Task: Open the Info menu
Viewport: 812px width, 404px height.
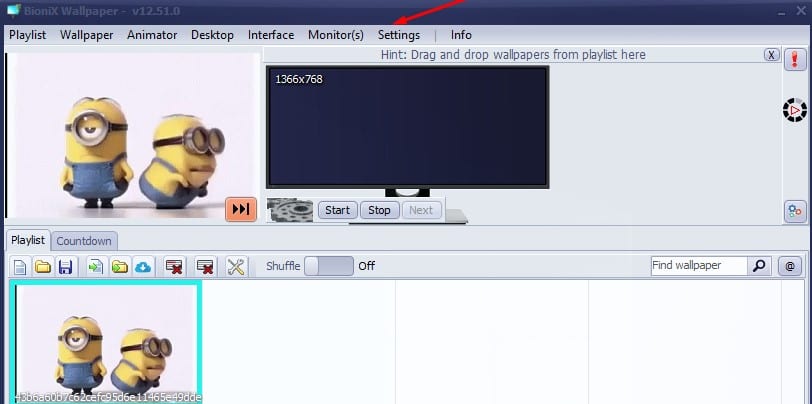Action: click(x=461, y=35)
